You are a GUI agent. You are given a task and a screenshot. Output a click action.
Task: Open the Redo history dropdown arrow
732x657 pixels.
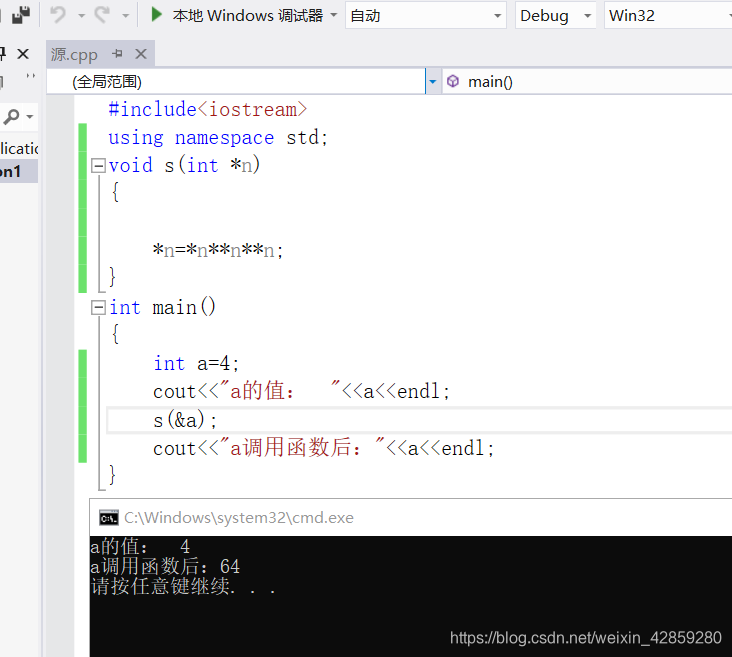126,16
